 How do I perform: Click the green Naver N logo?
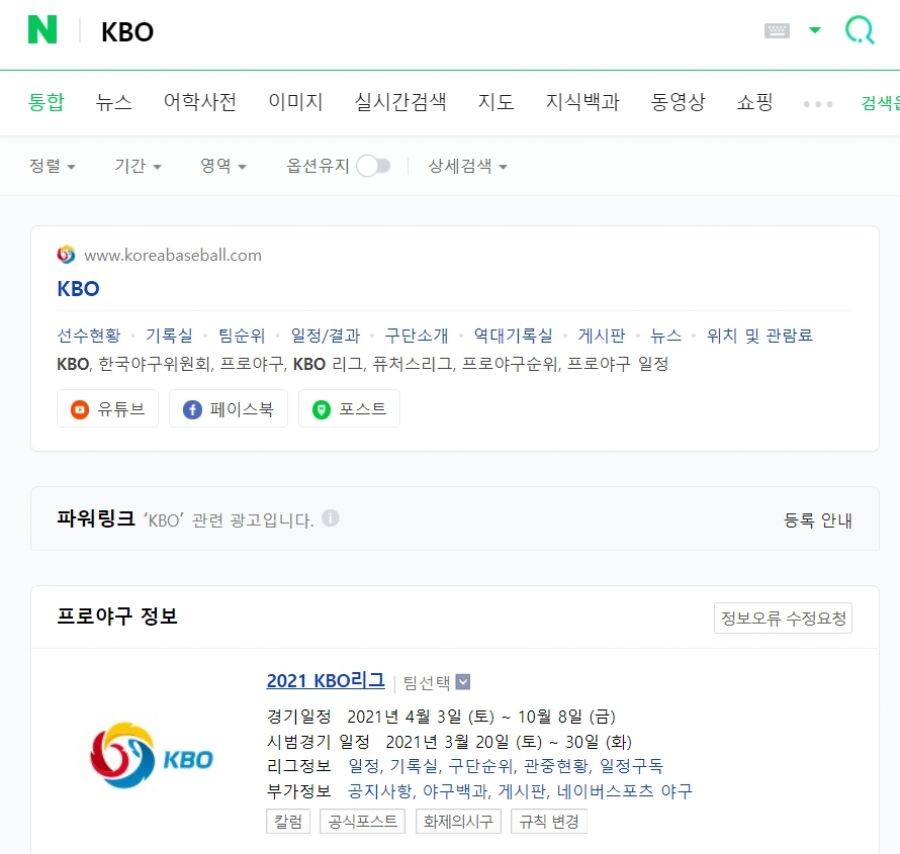point(42,30)
